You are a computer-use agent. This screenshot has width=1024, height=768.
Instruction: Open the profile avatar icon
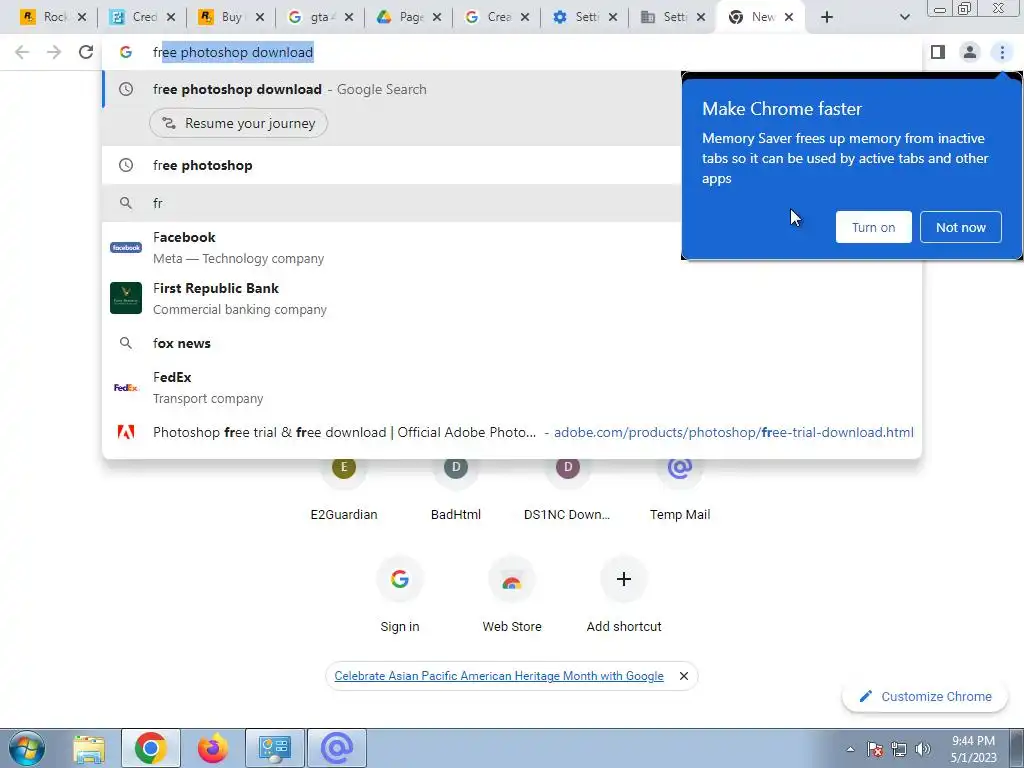[970, 52]
